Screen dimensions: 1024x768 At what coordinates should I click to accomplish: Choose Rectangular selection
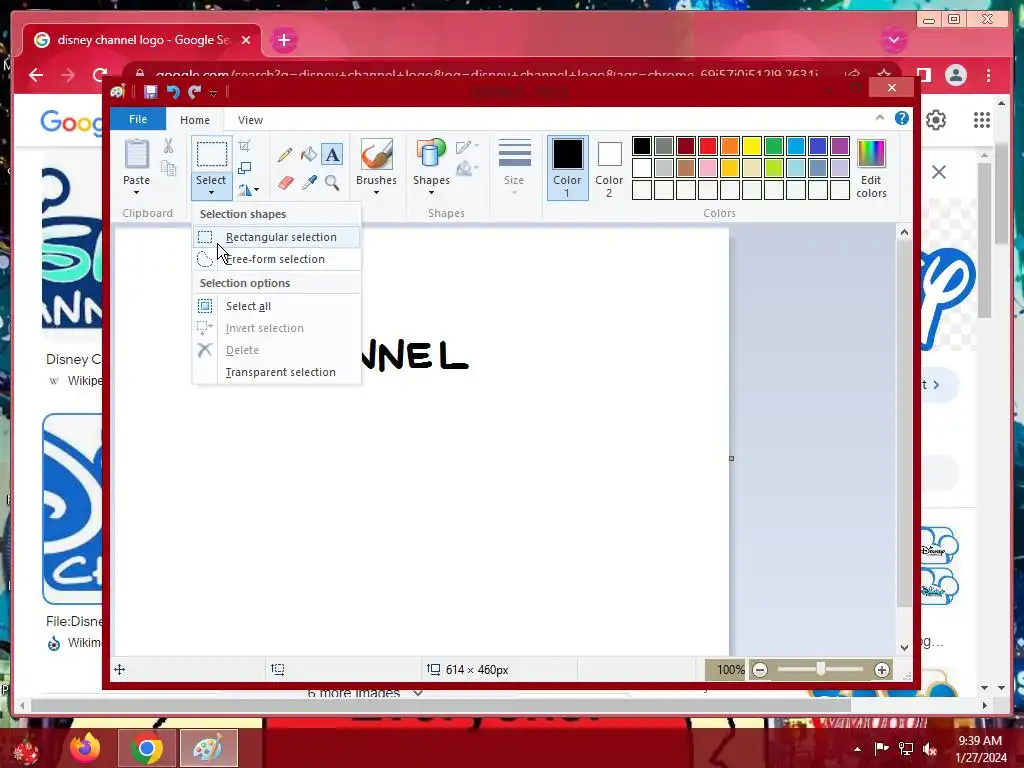tap(277, 237)
